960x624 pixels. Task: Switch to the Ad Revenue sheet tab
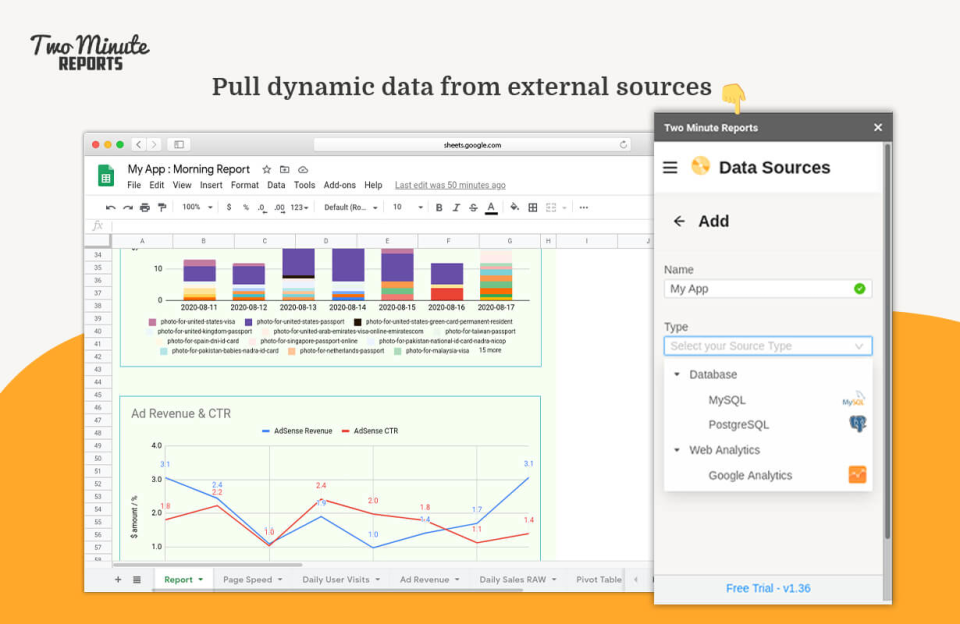pyautogui.click(x=424, y=579)
